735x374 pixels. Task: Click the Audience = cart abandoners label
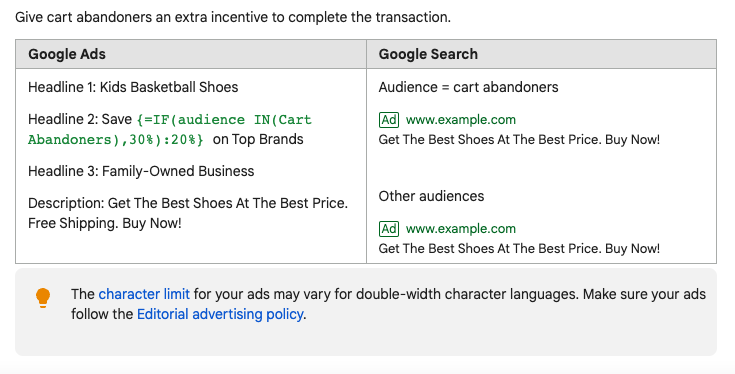(468, 87)
